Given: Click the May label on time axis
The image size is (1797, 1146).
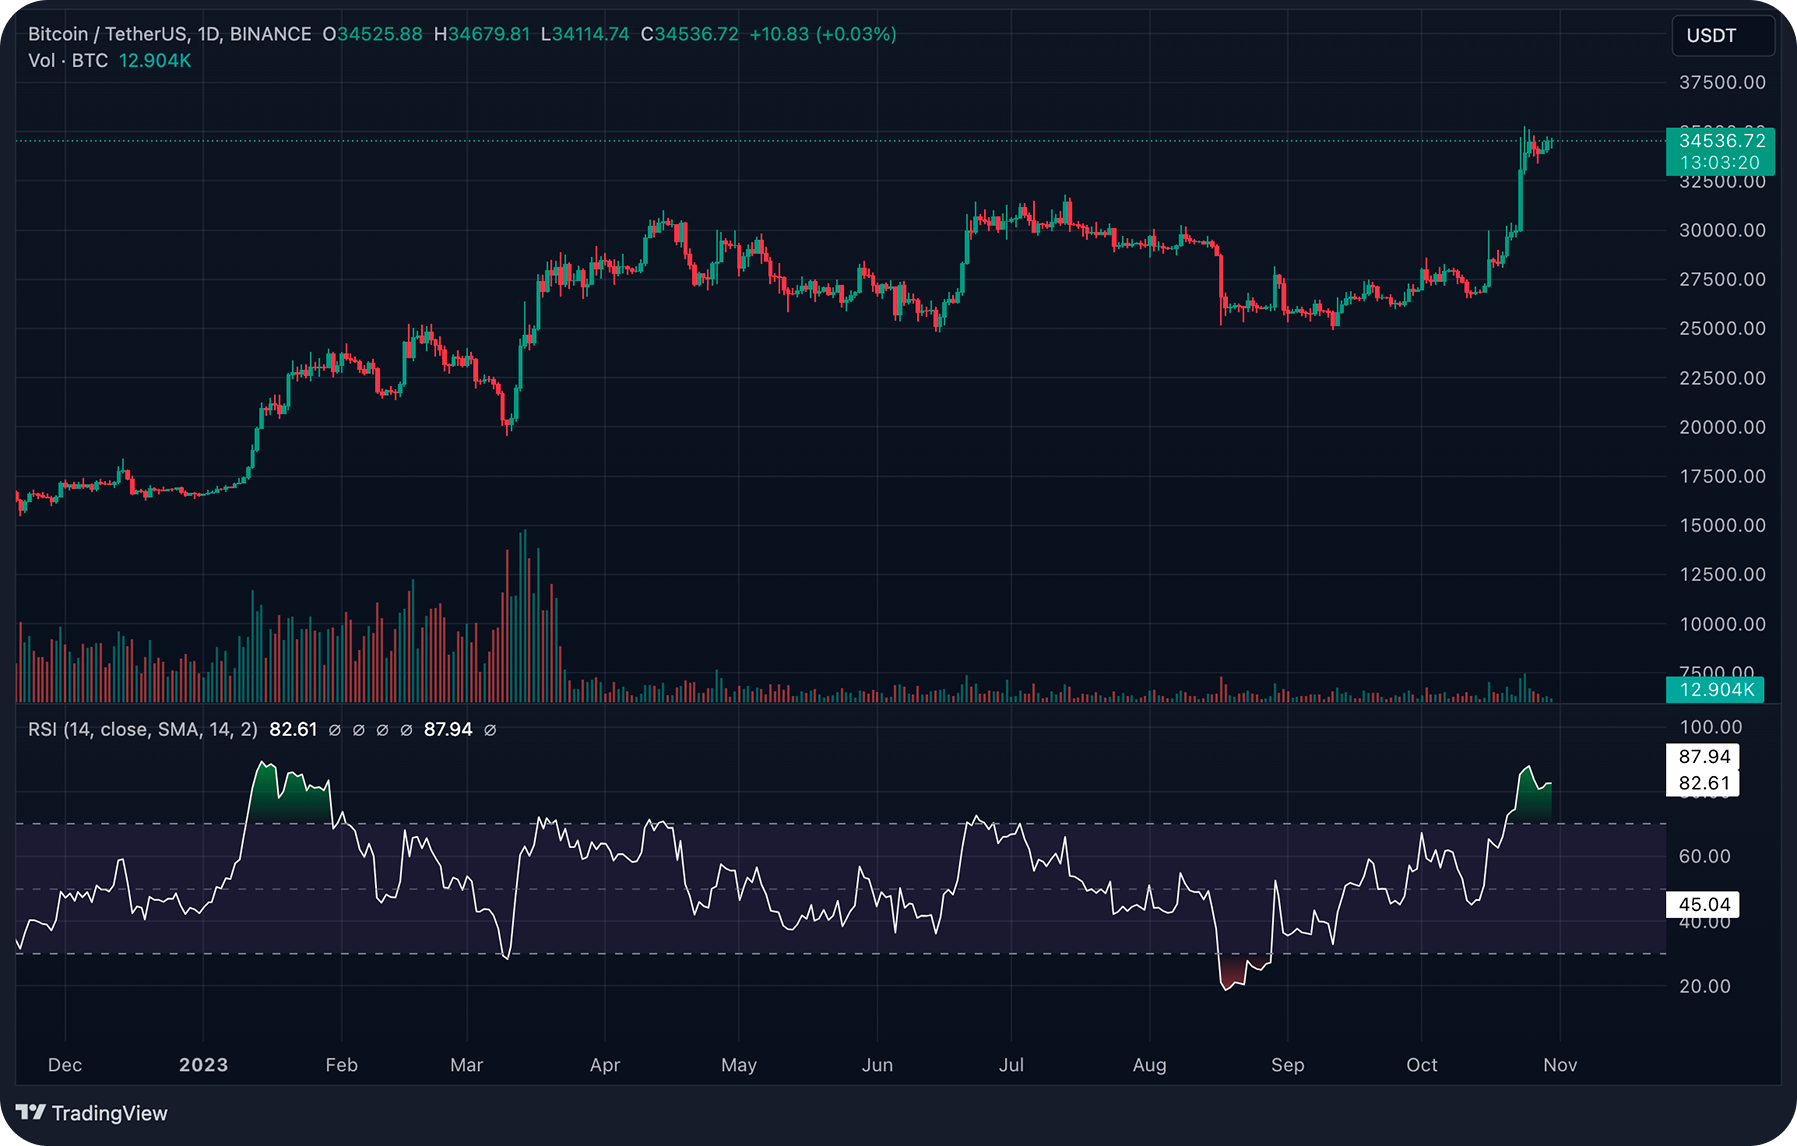Looking at the screenshot, I should [x=739, y=1065].
